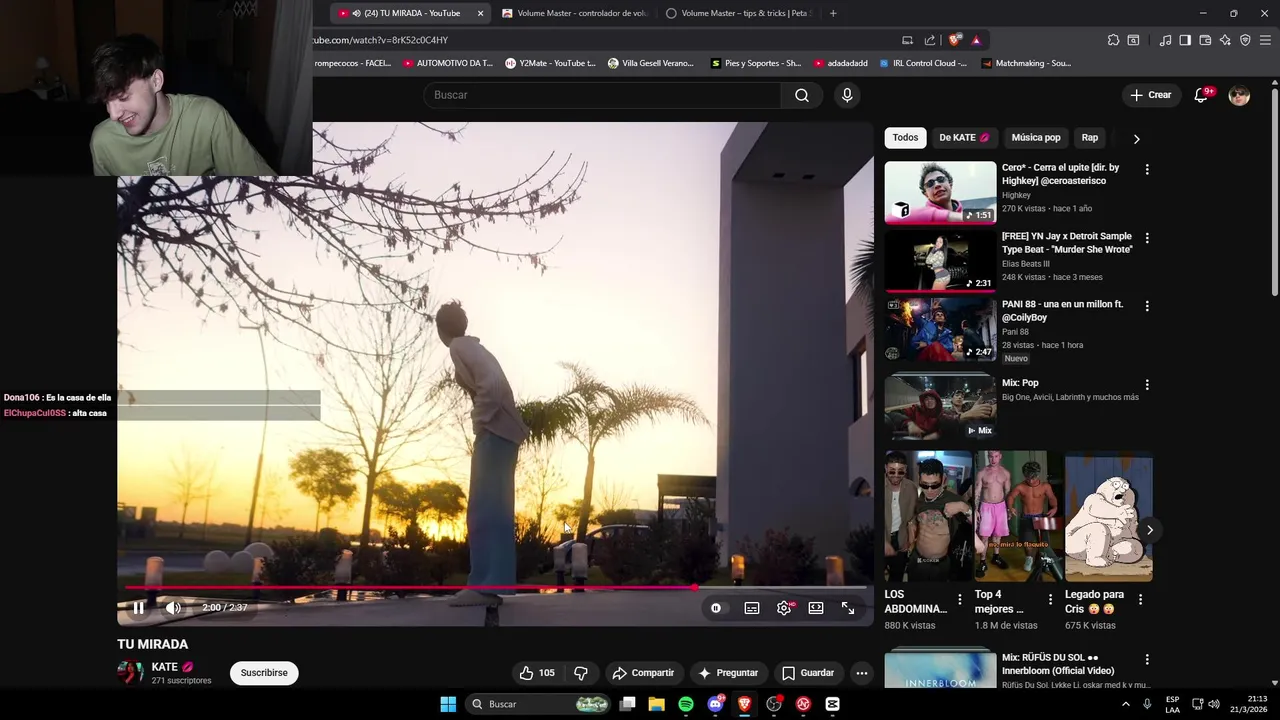1280x720 pixels.
Task: Switch to theater mode view
Action: [x=816, y=608]
